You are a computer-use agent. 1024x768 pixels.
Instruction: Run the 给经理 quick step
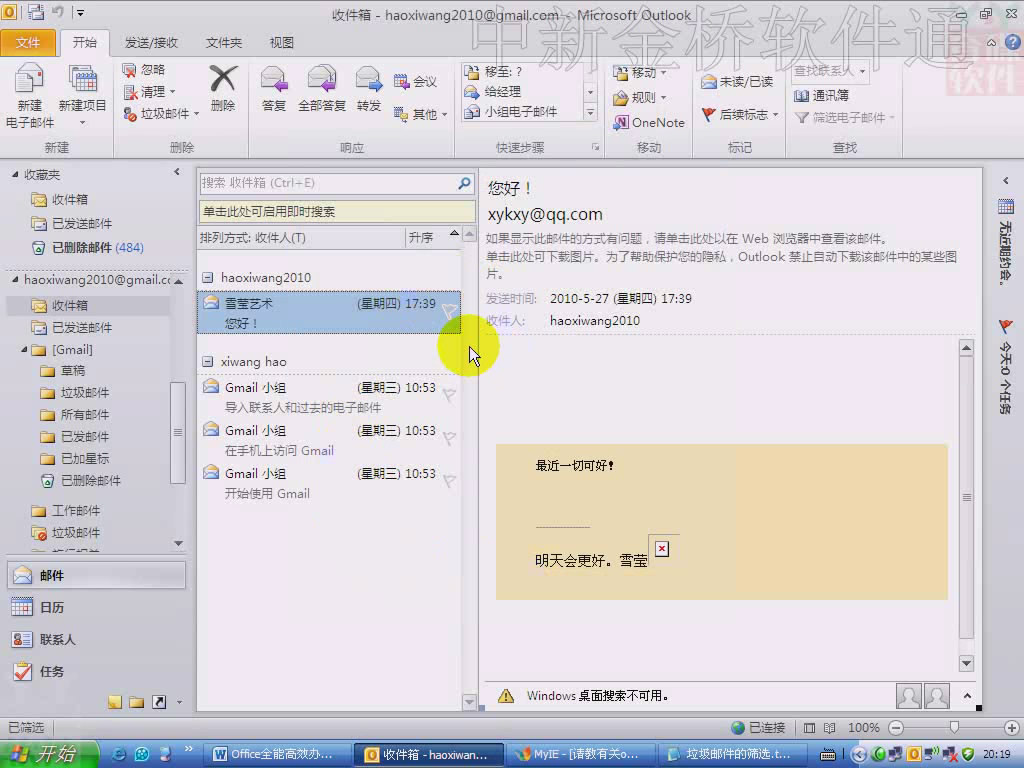pyautogui.click(x=493, y=91)
